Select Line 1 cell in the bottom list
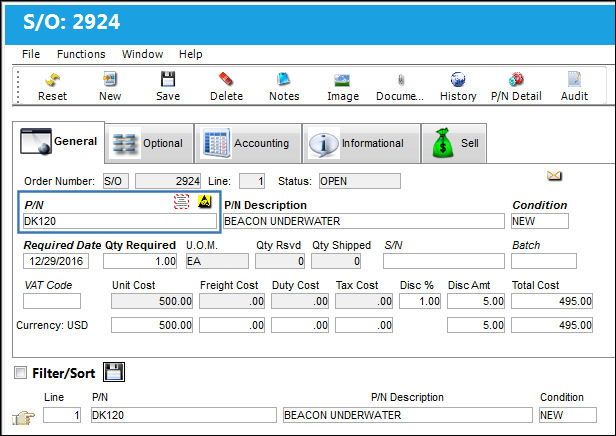Image resolution: width=616 pixels, height=436 pixels. 62,415
